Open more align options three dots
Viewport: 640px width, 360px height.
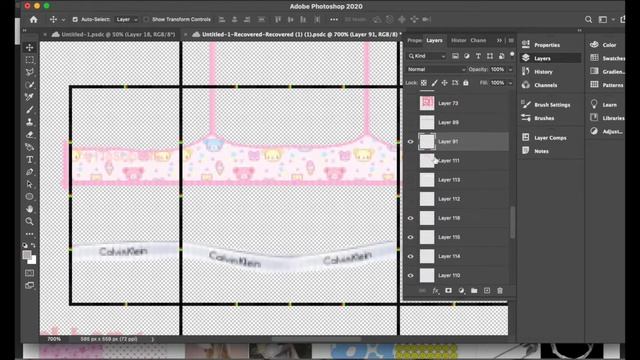pyautogui.click(x=334, y=19)
